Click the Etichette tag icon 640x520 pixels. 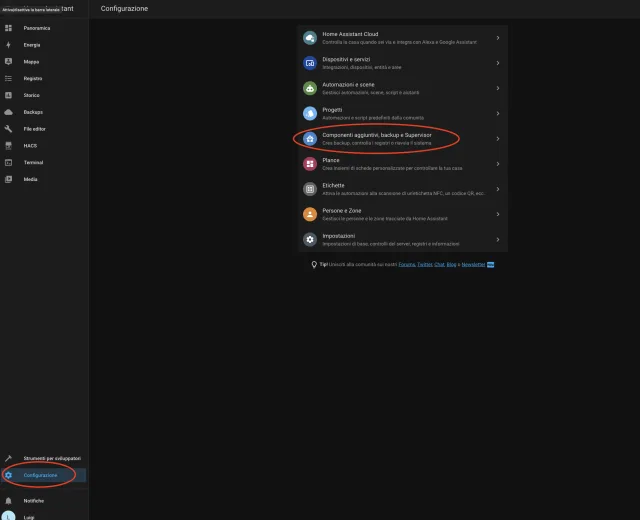point(310,188)
